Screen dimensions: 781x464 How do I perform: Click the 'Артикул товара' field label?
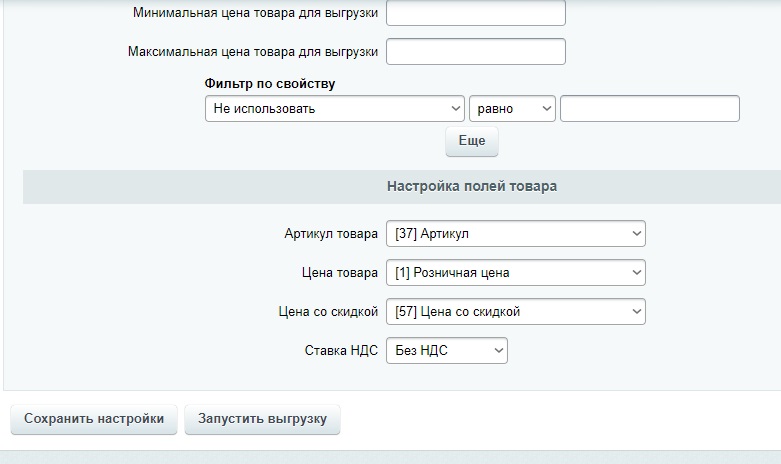pyautogui.click(x=331, y=234)
